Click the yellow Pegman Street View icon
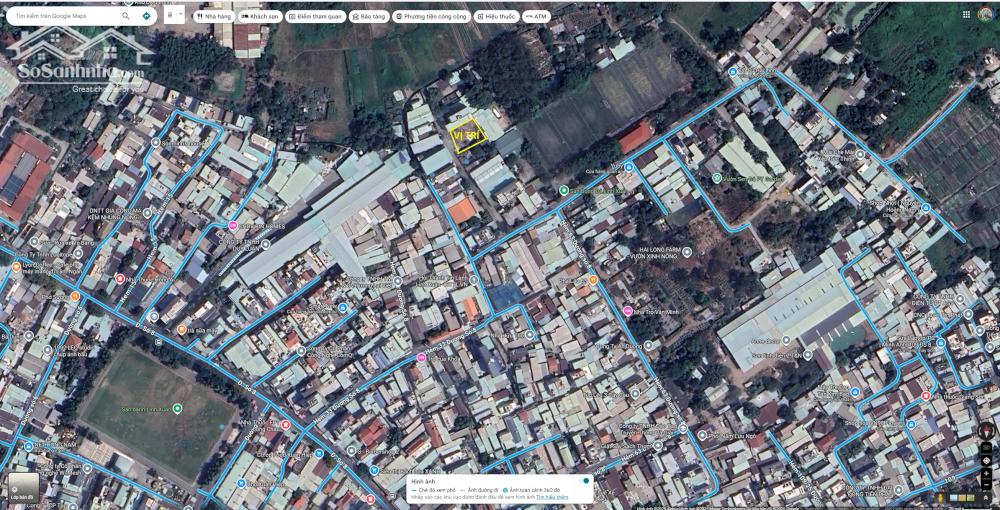The width and height of the screenshot is (1000, 510). 941,497
